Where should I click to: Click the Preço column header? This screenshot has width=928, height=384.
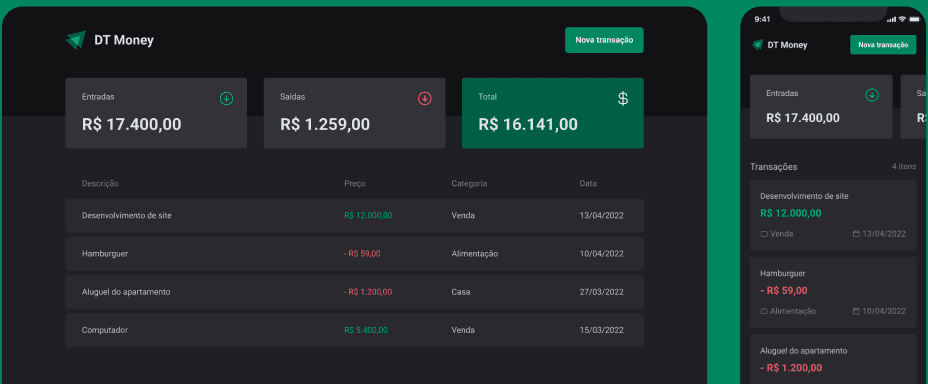click(x=355, y=184)
